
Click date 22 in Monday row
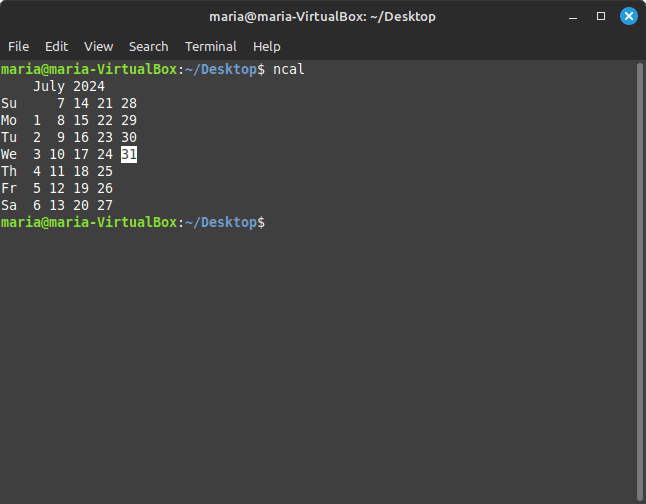coord(105,120)
